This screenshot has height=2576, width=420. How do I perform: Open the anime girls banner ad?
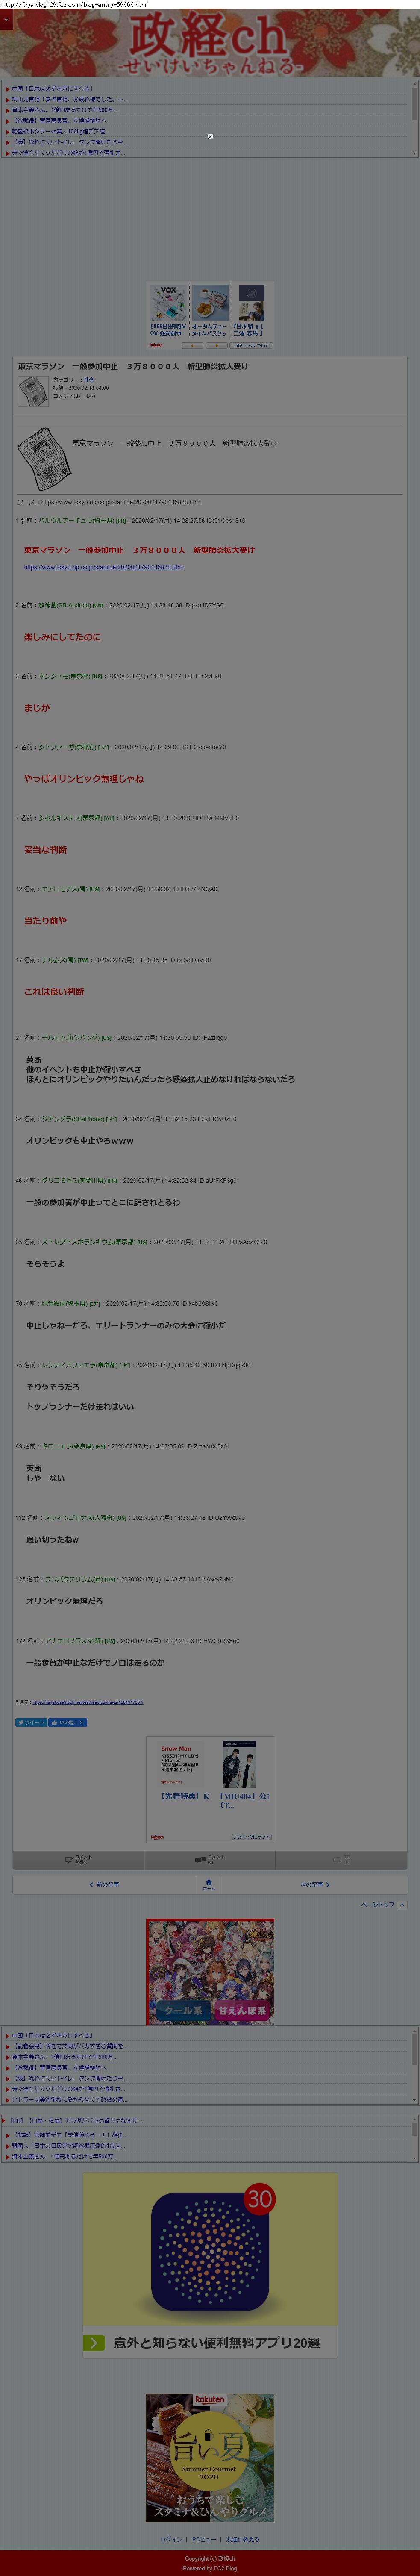[210, 1971]
